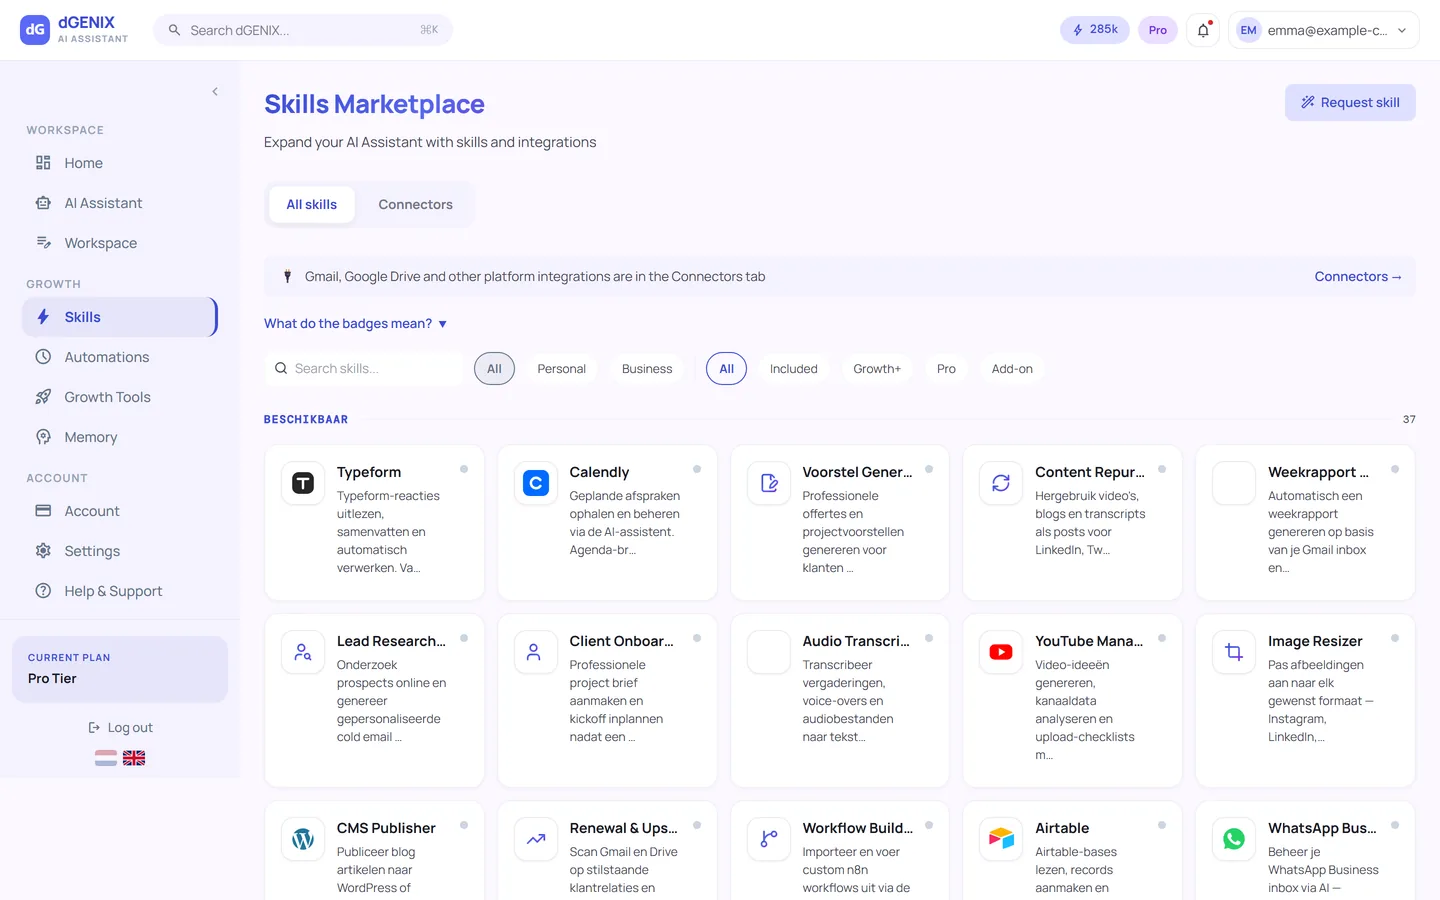Click the Skills lightning icon in sidebar
1440x900 pixels.
[x=43, y=317]
